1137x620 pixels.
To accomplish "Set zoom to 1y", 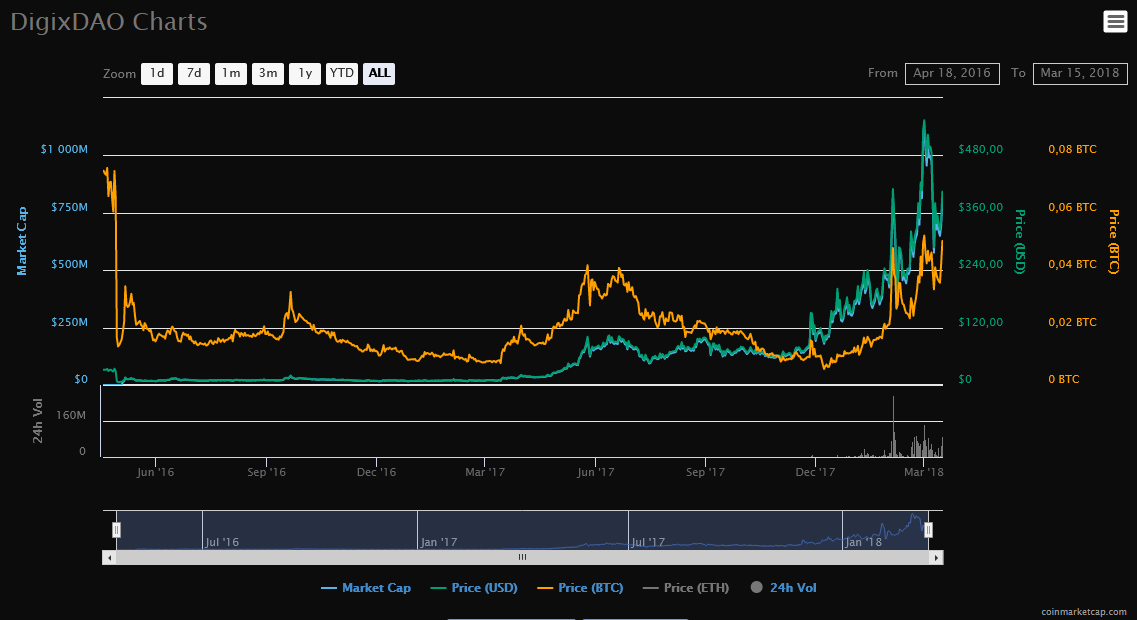I will click(305, 73).
